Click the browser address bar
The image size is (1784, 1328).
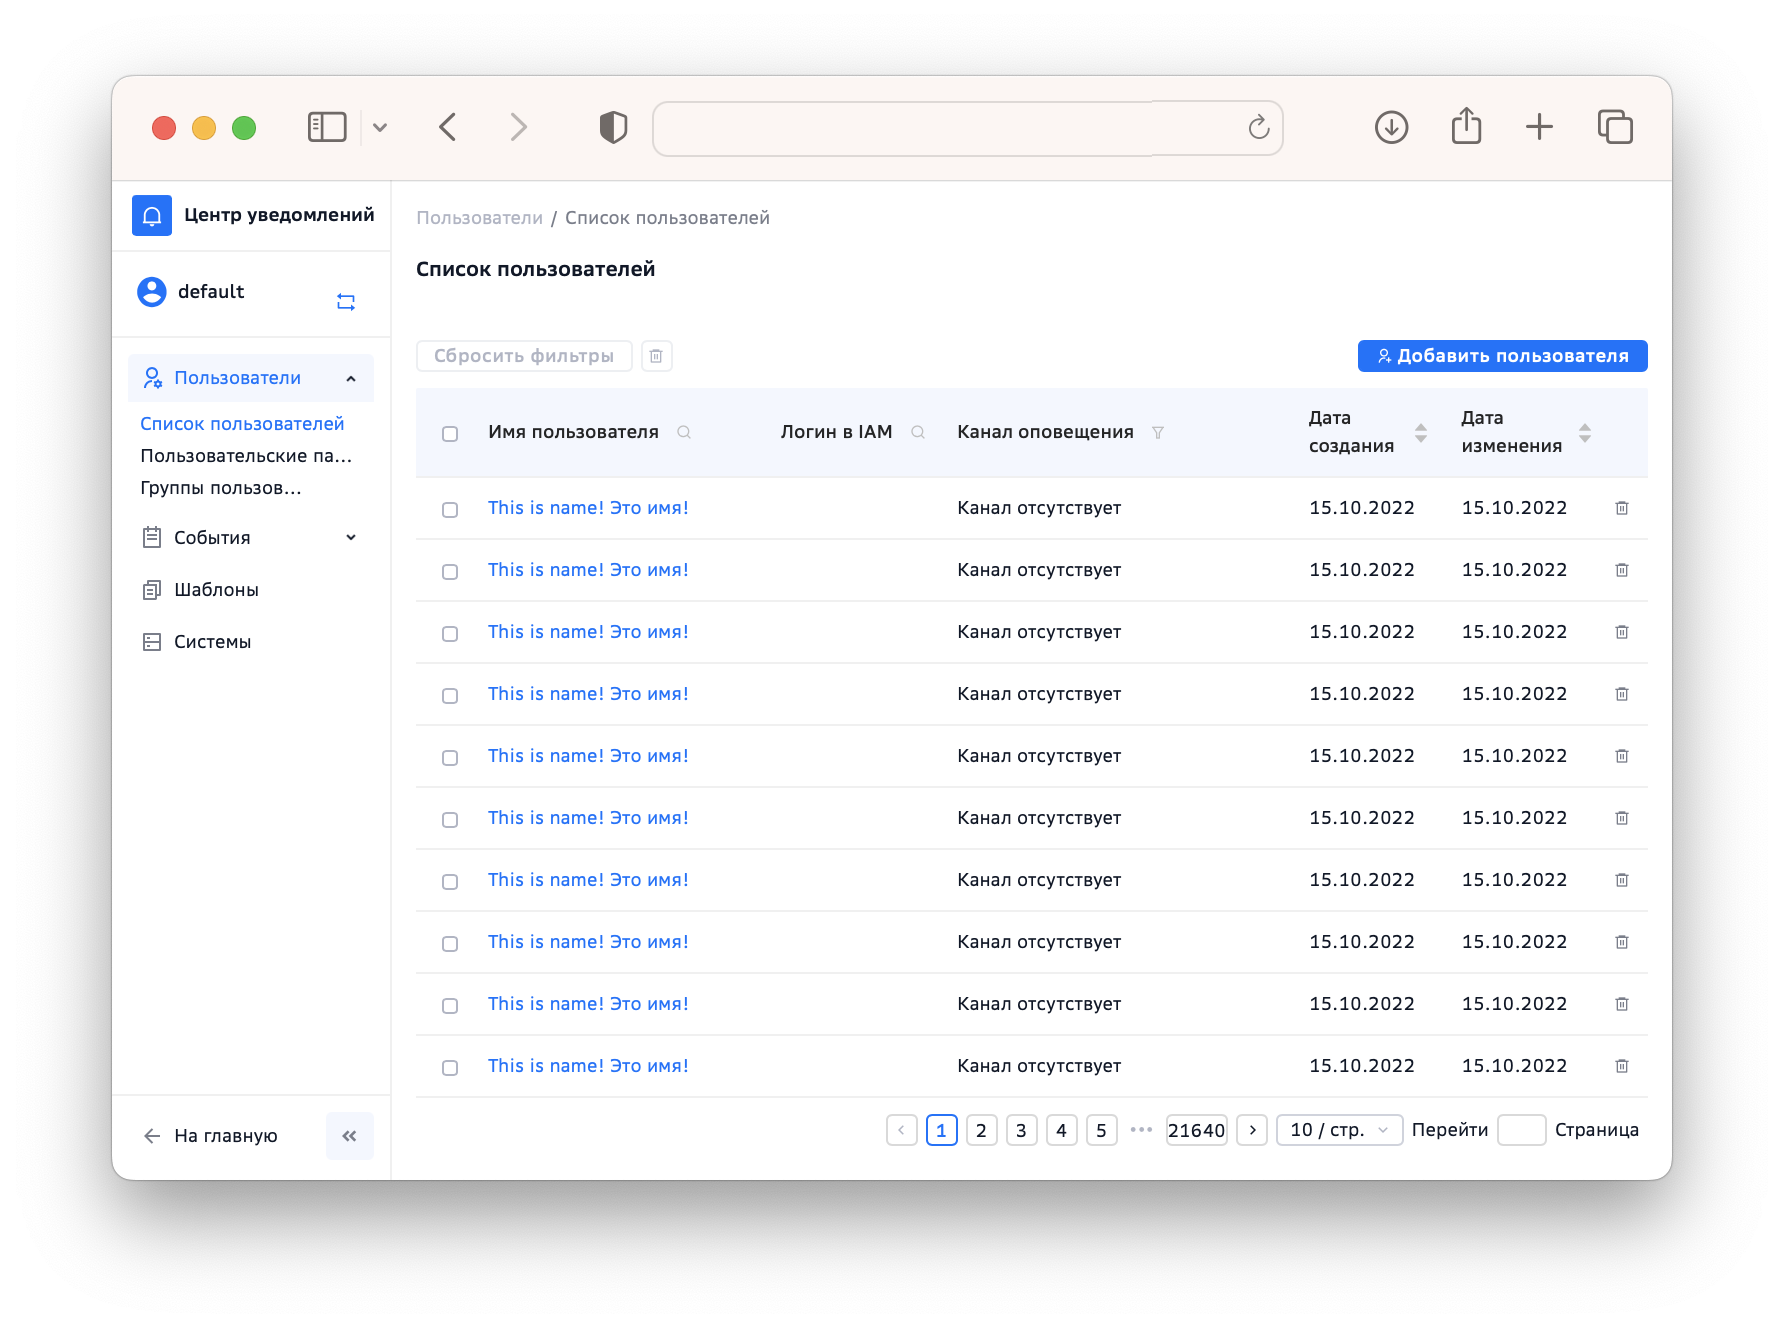click(x=968, y=128)
